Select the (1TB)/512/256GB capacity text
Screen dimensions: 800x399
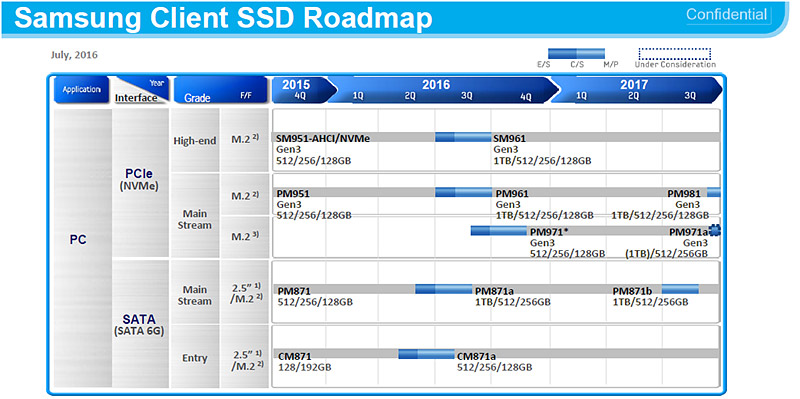pos(667,254)
